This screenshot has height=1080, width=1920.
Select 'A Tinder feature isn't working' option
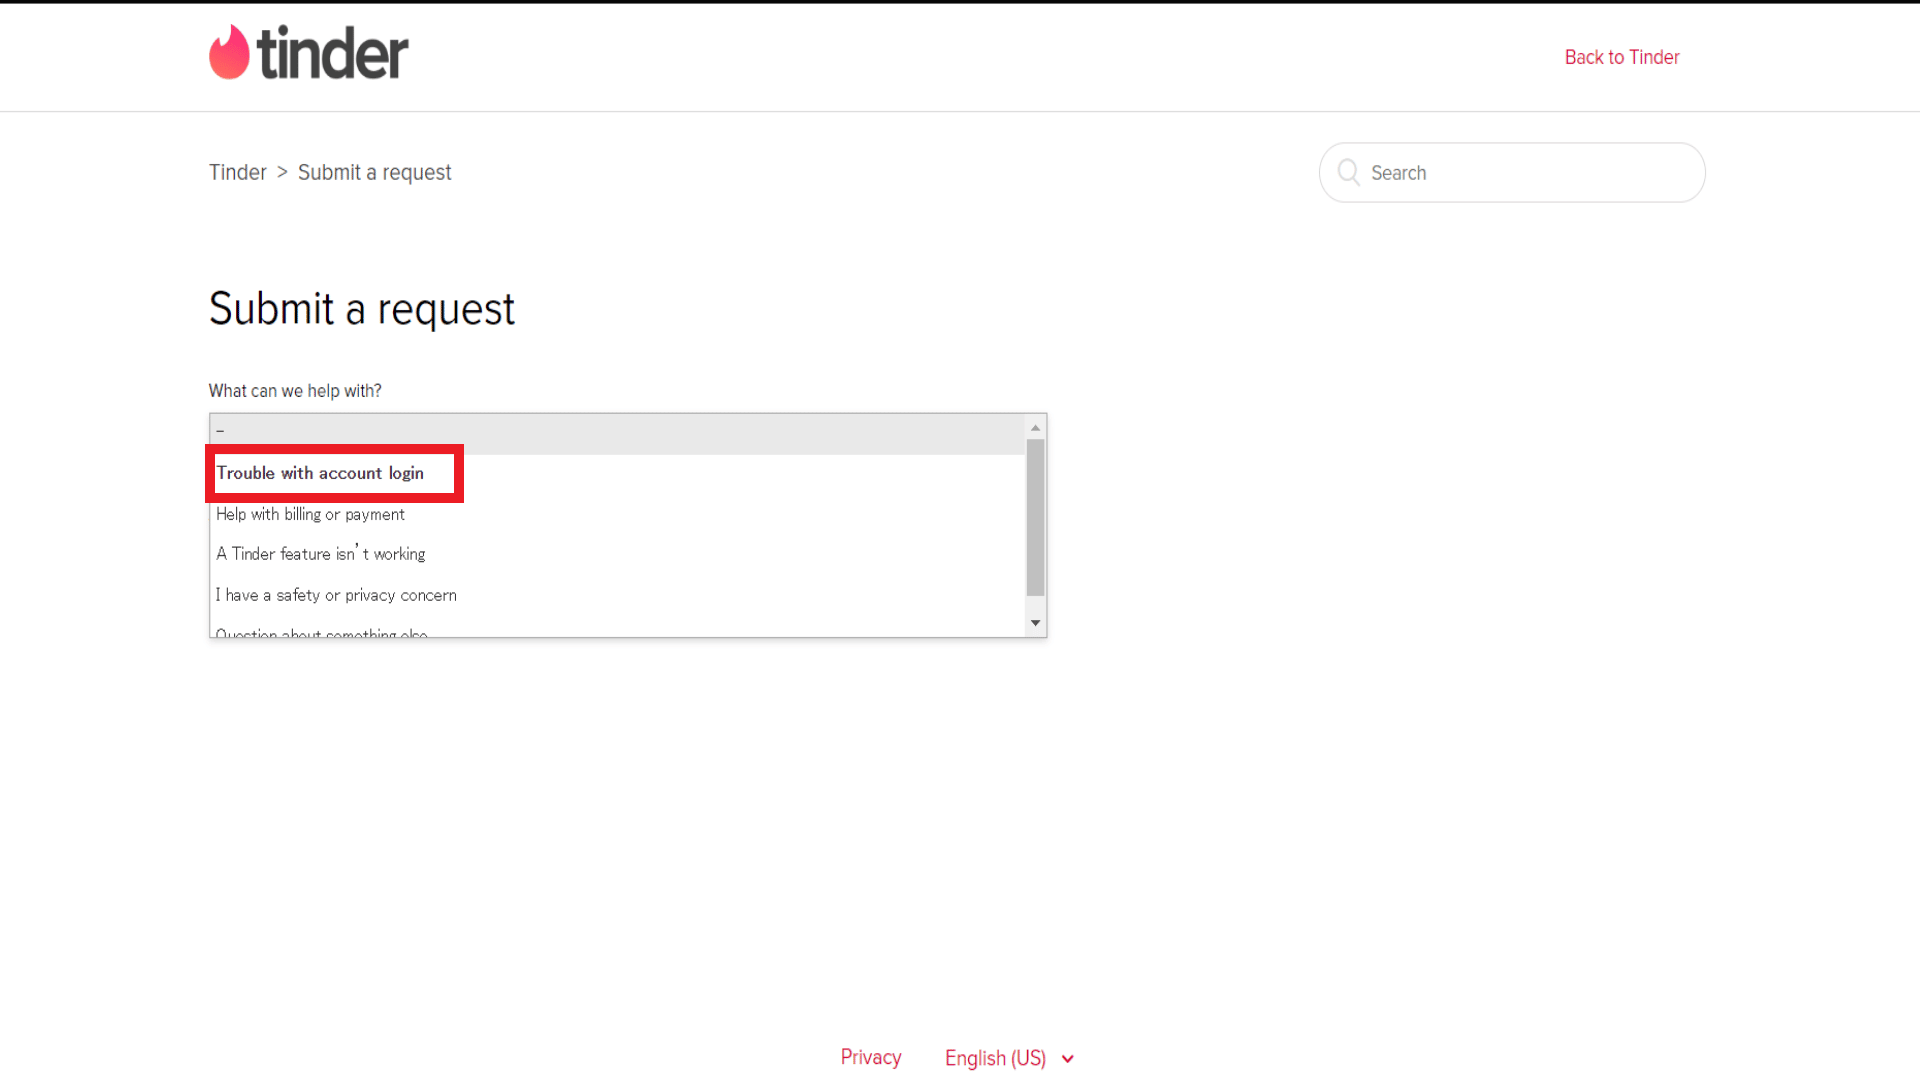pos(320,553)
